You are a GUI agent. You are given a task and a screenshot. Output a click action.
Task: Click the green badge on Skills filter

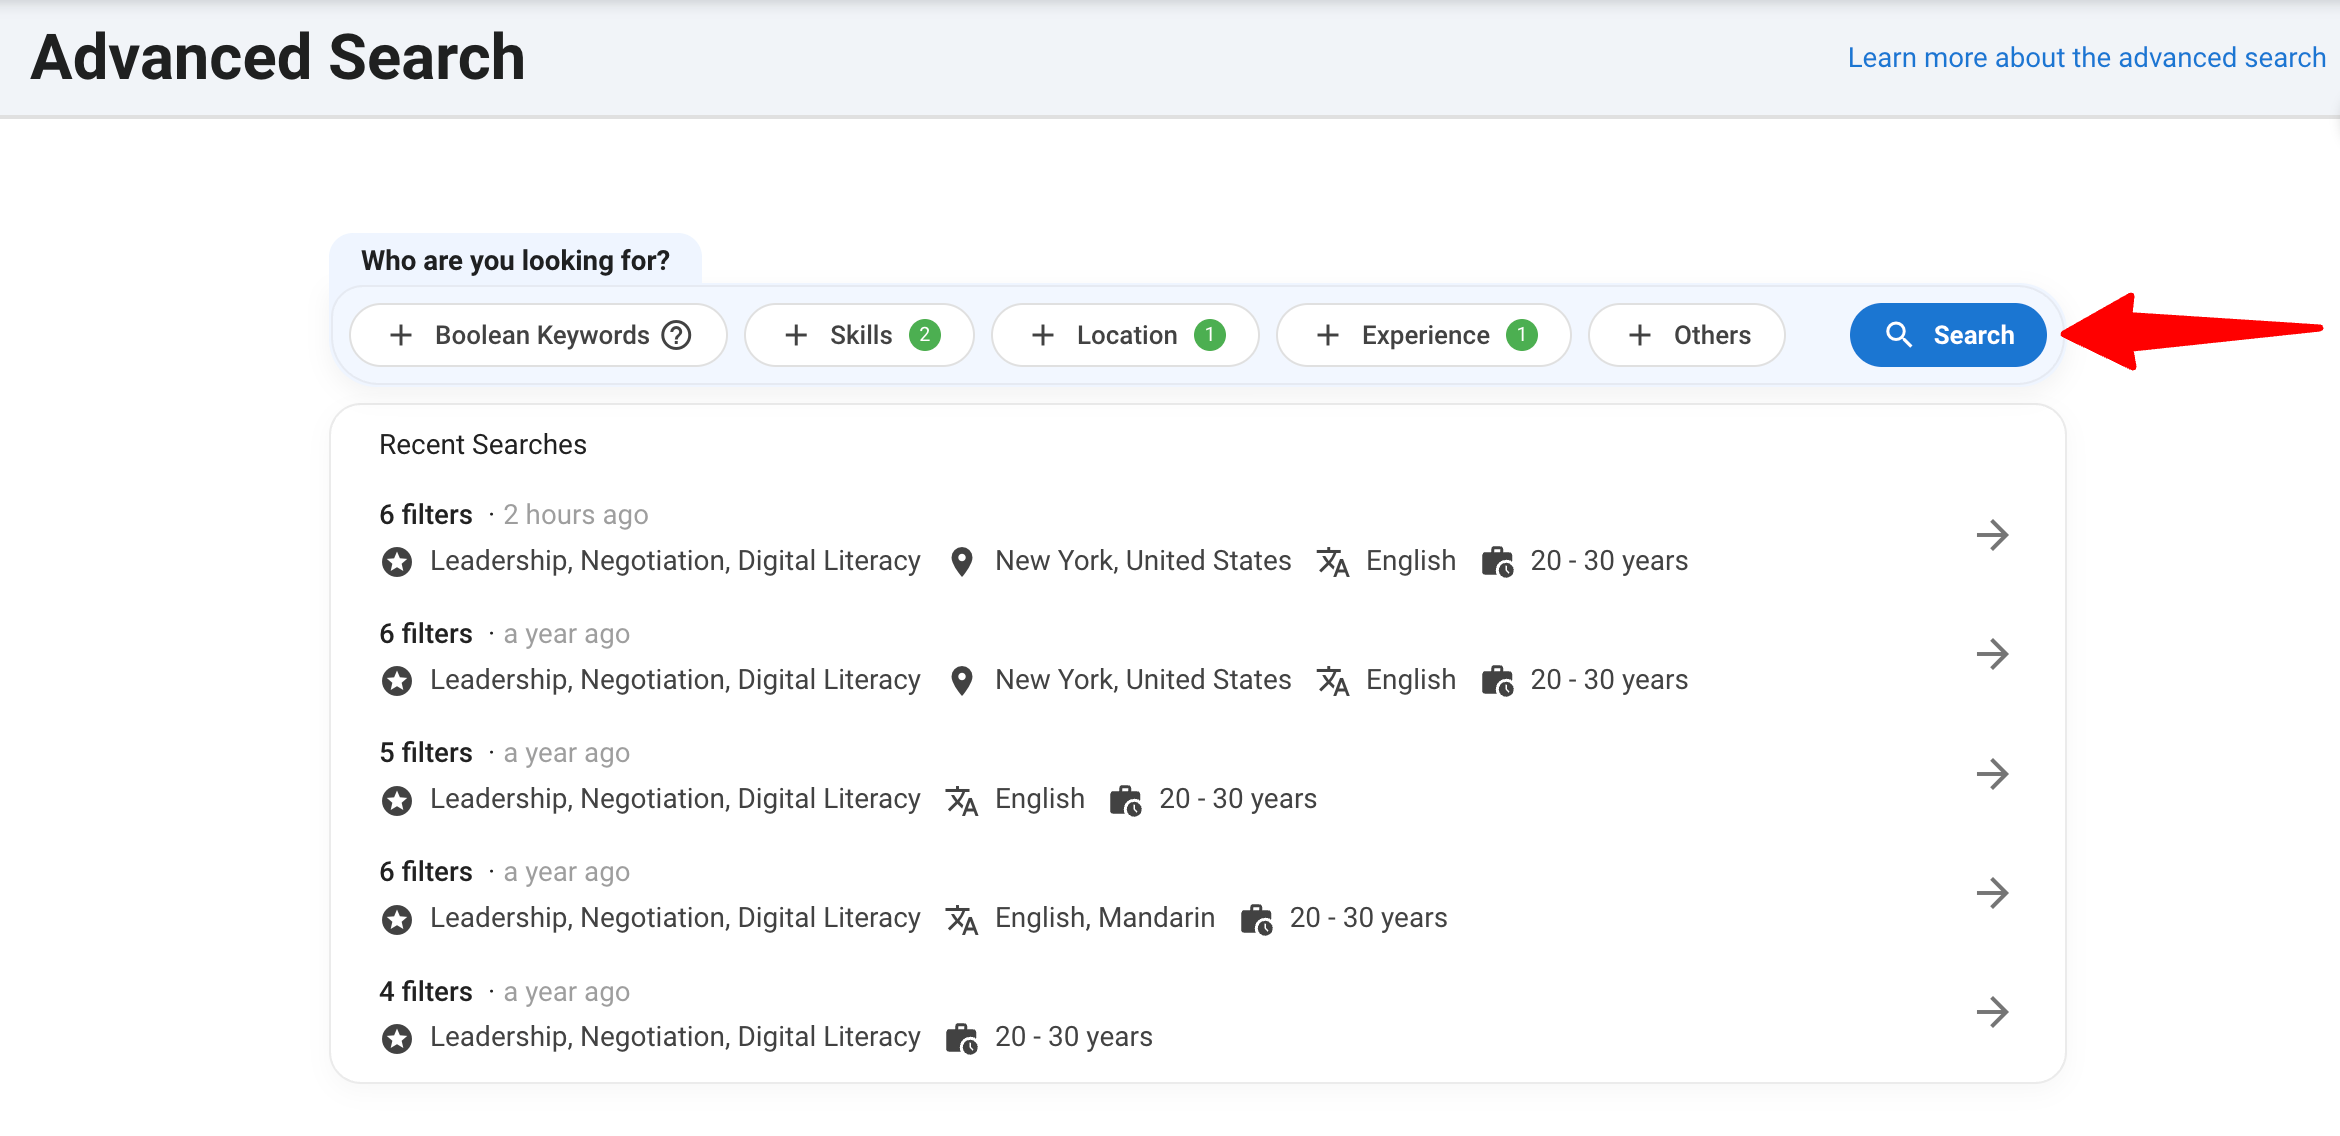(925, 335)
